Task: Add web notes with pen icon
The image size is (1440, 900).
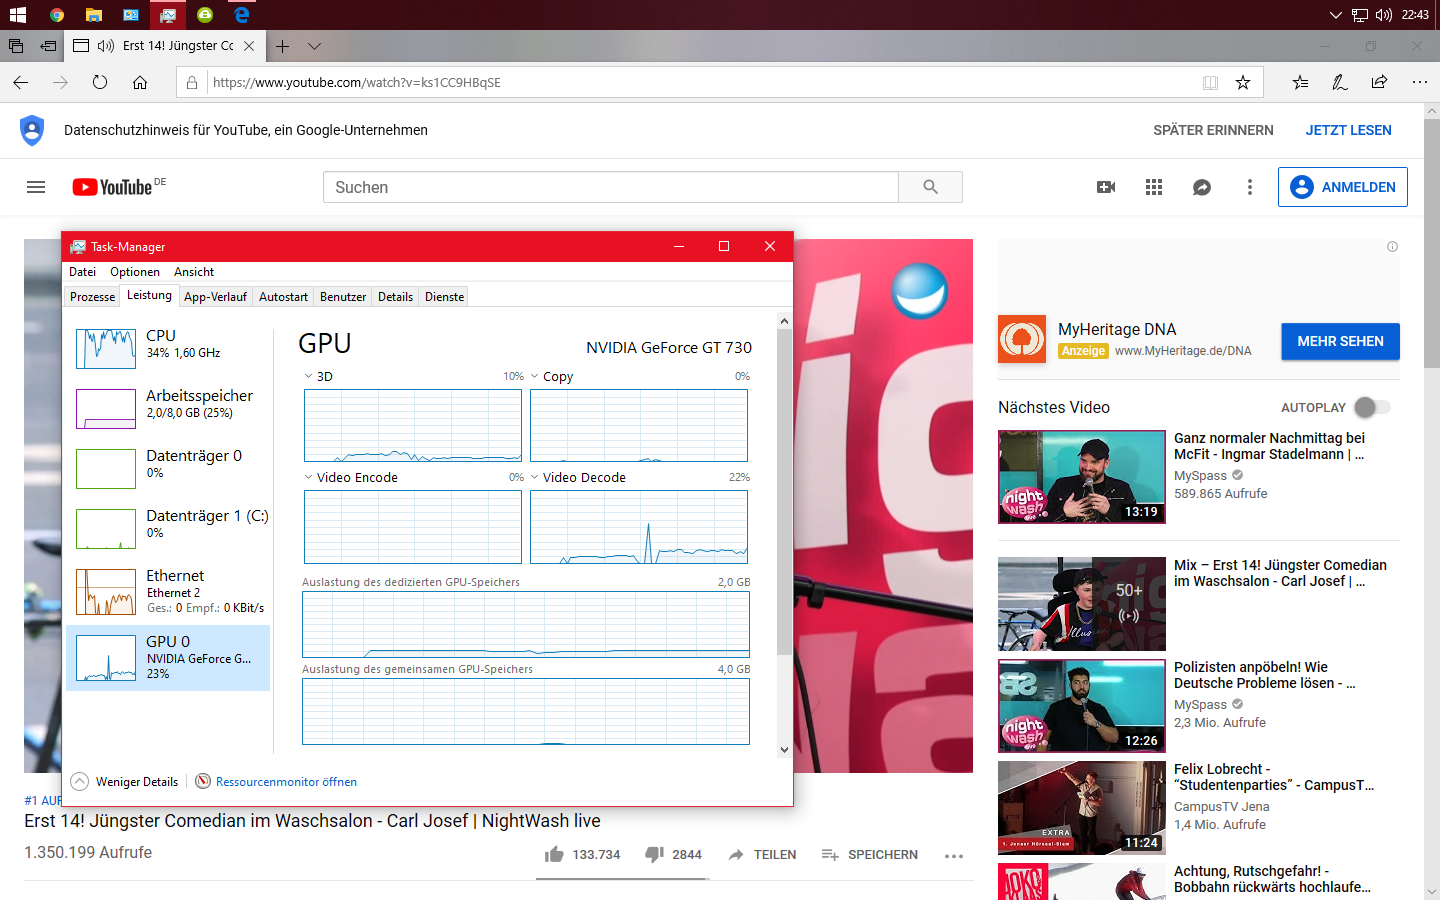Action: [x=1340, y=82]
